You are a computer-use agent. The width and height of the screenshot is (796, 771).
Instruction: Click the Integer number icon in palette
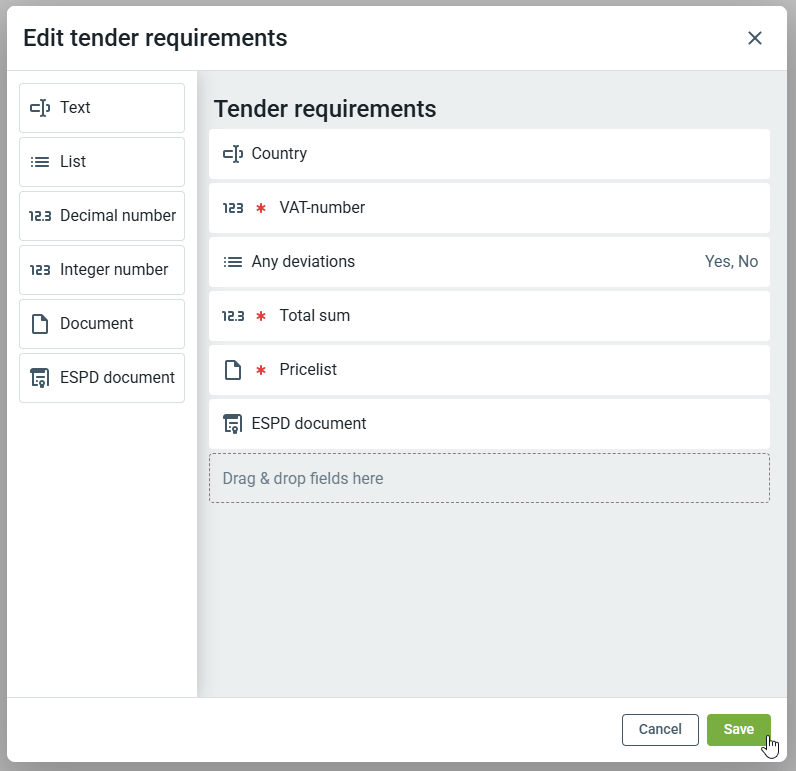(40, 270)
